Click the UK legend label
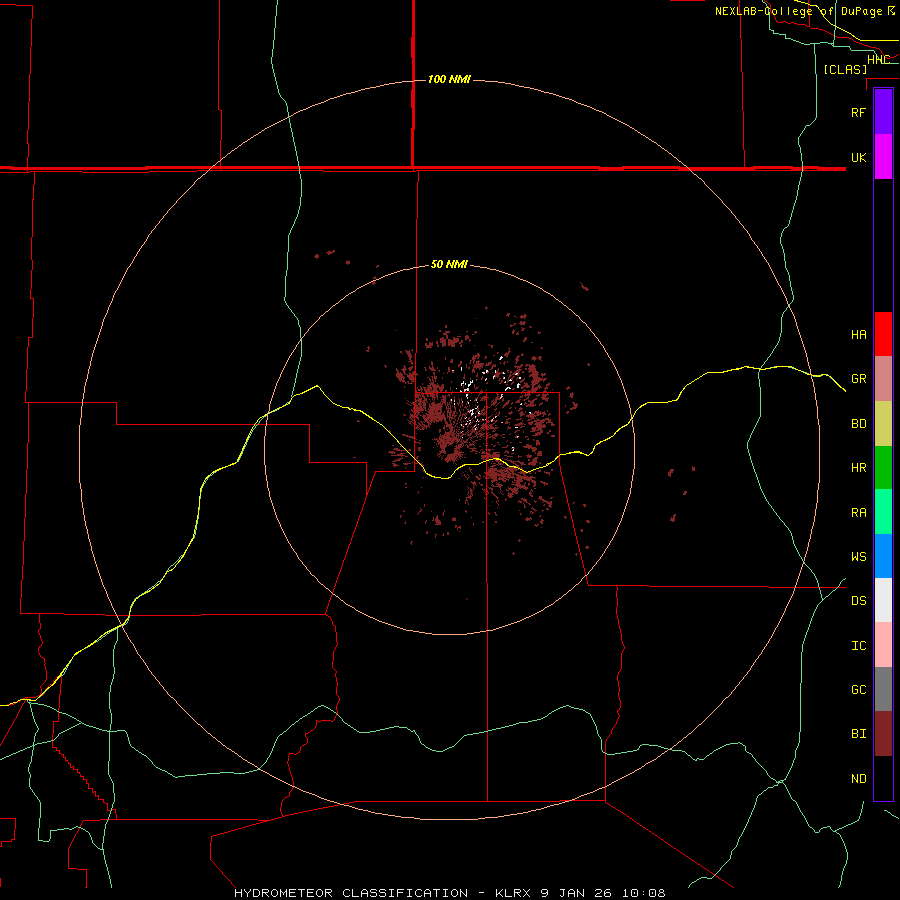 click(x=858, y=157)
